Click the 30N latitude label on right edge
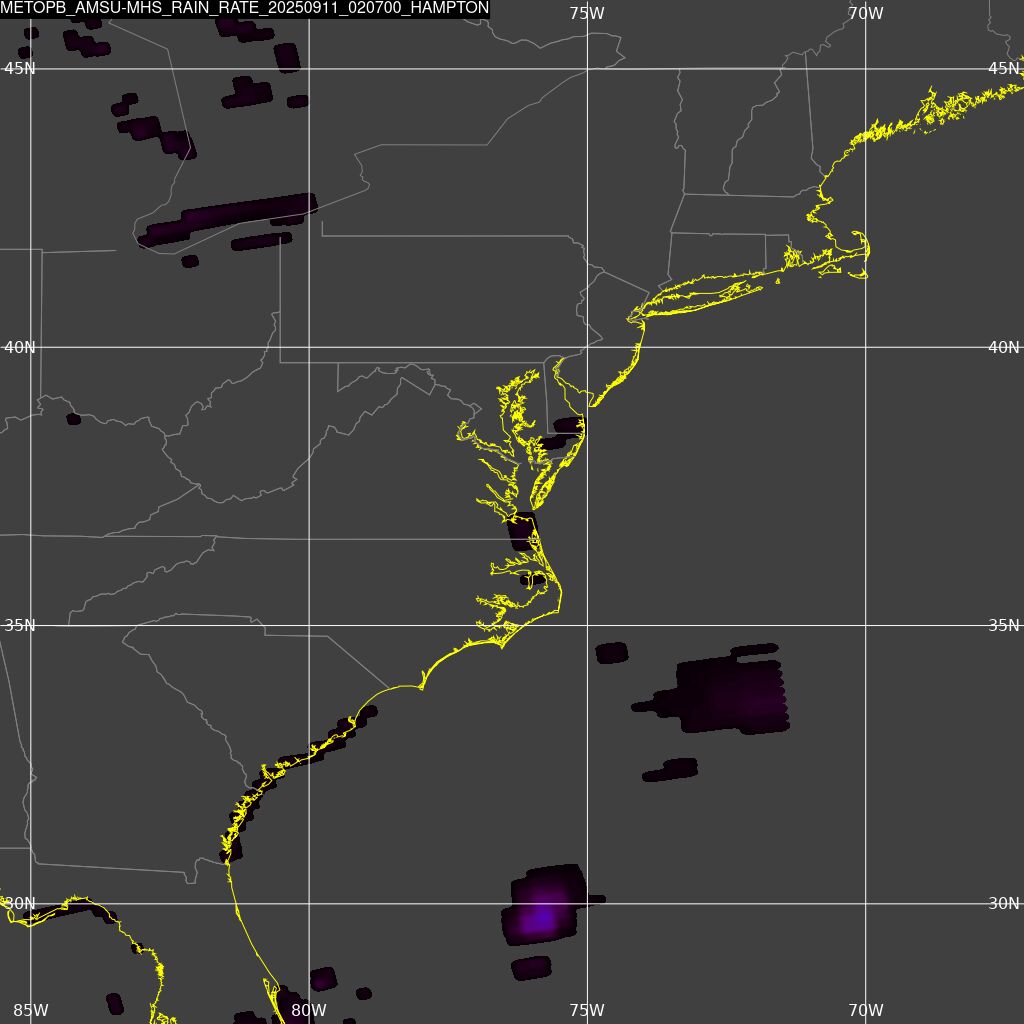The height and width of the screenshot is (1024, 1024). coord(1004,904)
